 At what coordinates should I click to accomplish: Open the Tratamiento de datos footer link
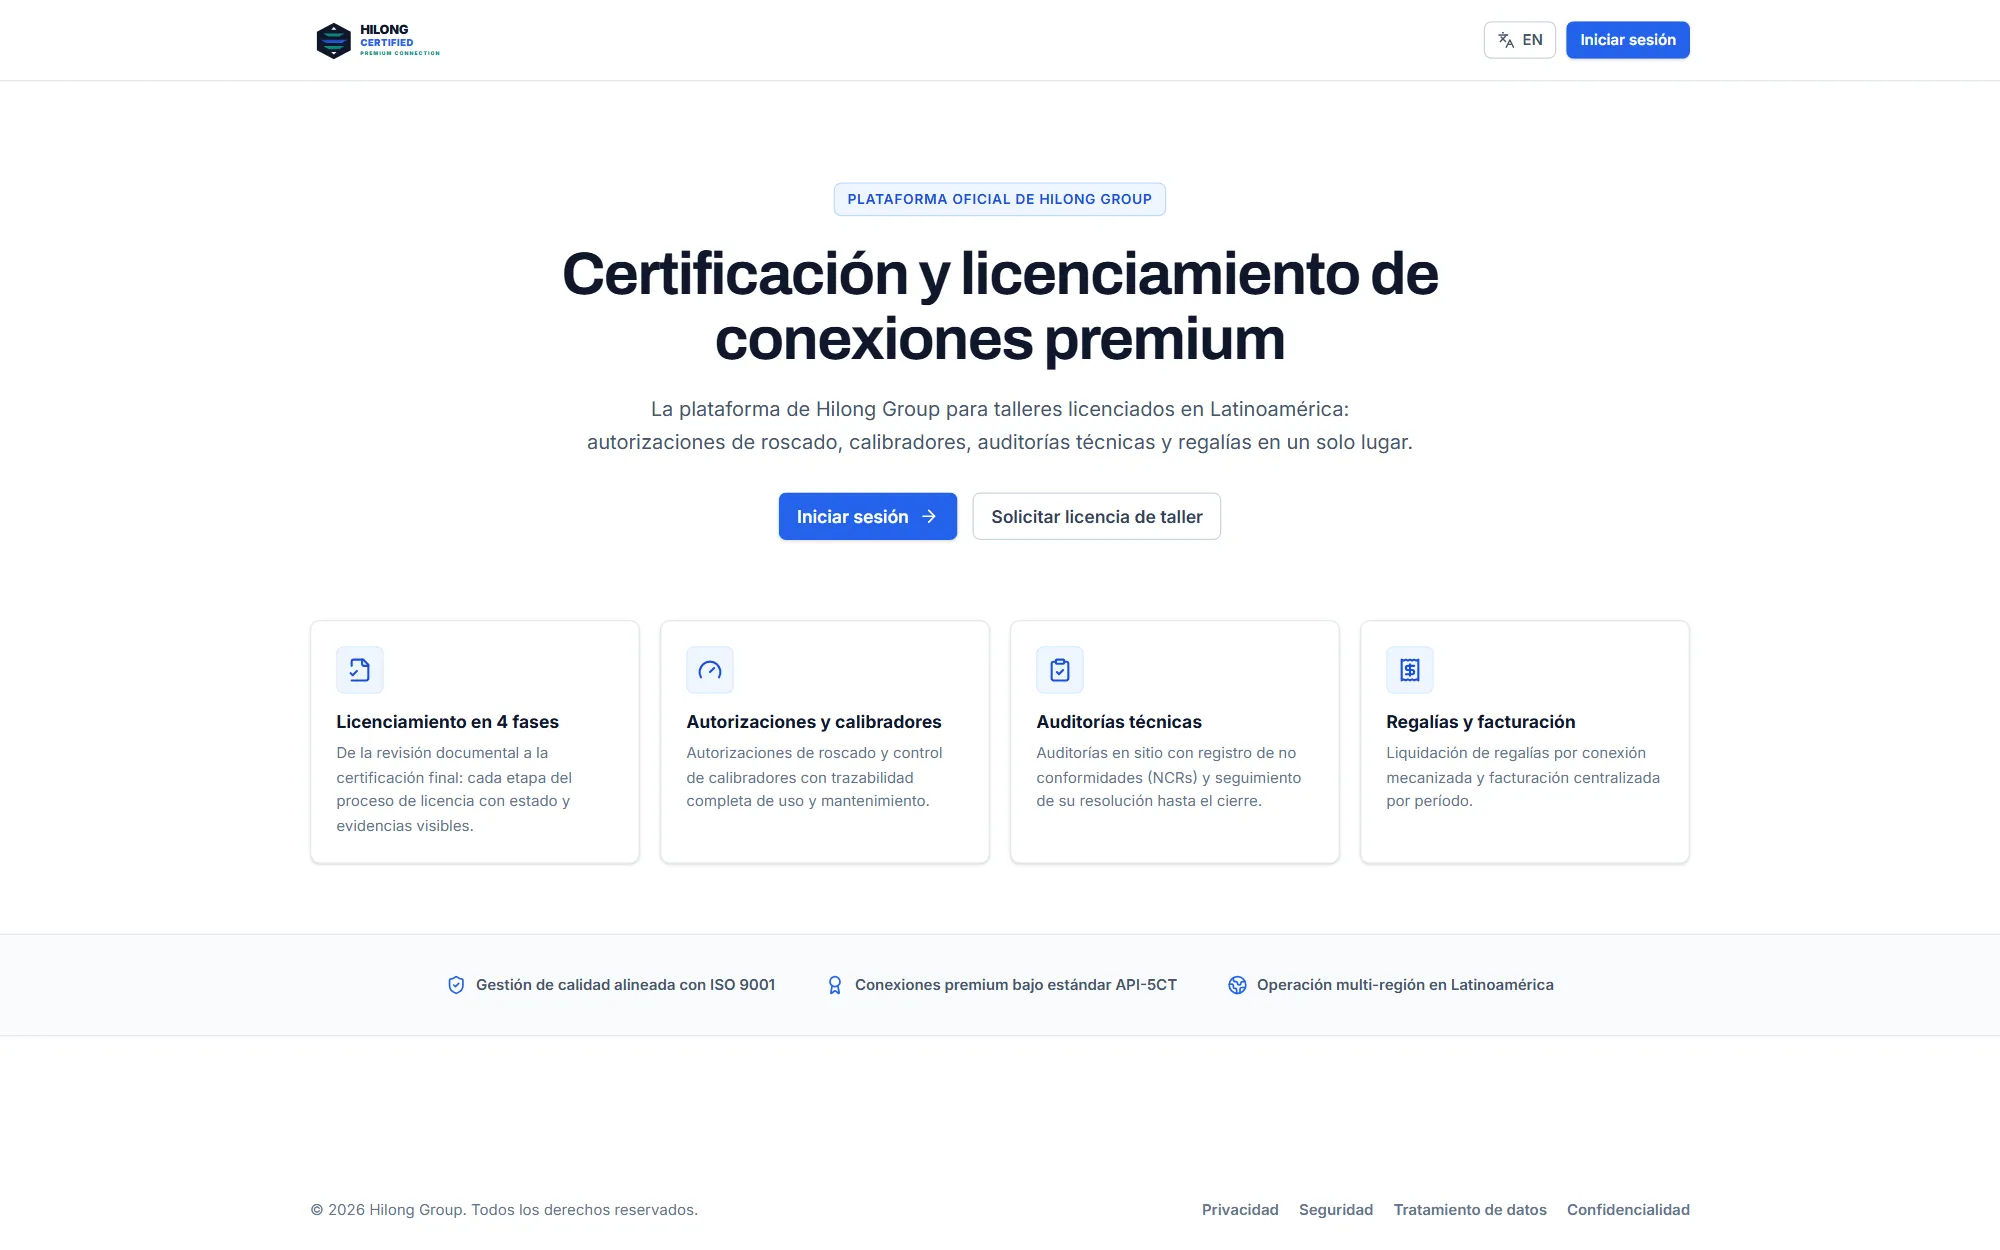(x=1470, y=1210)
